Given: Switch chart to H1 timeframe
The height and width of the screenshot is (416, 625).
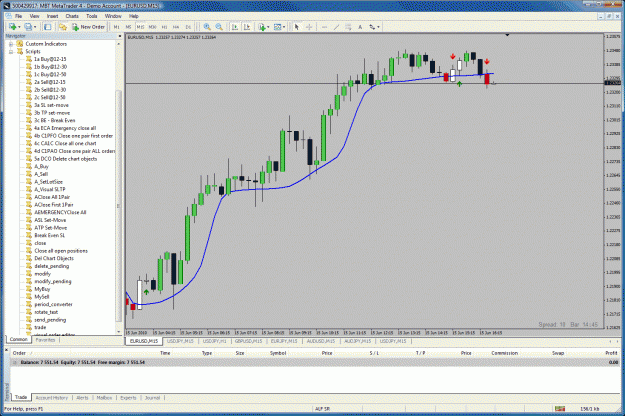Looking at the screenshot, I should 164,27.
